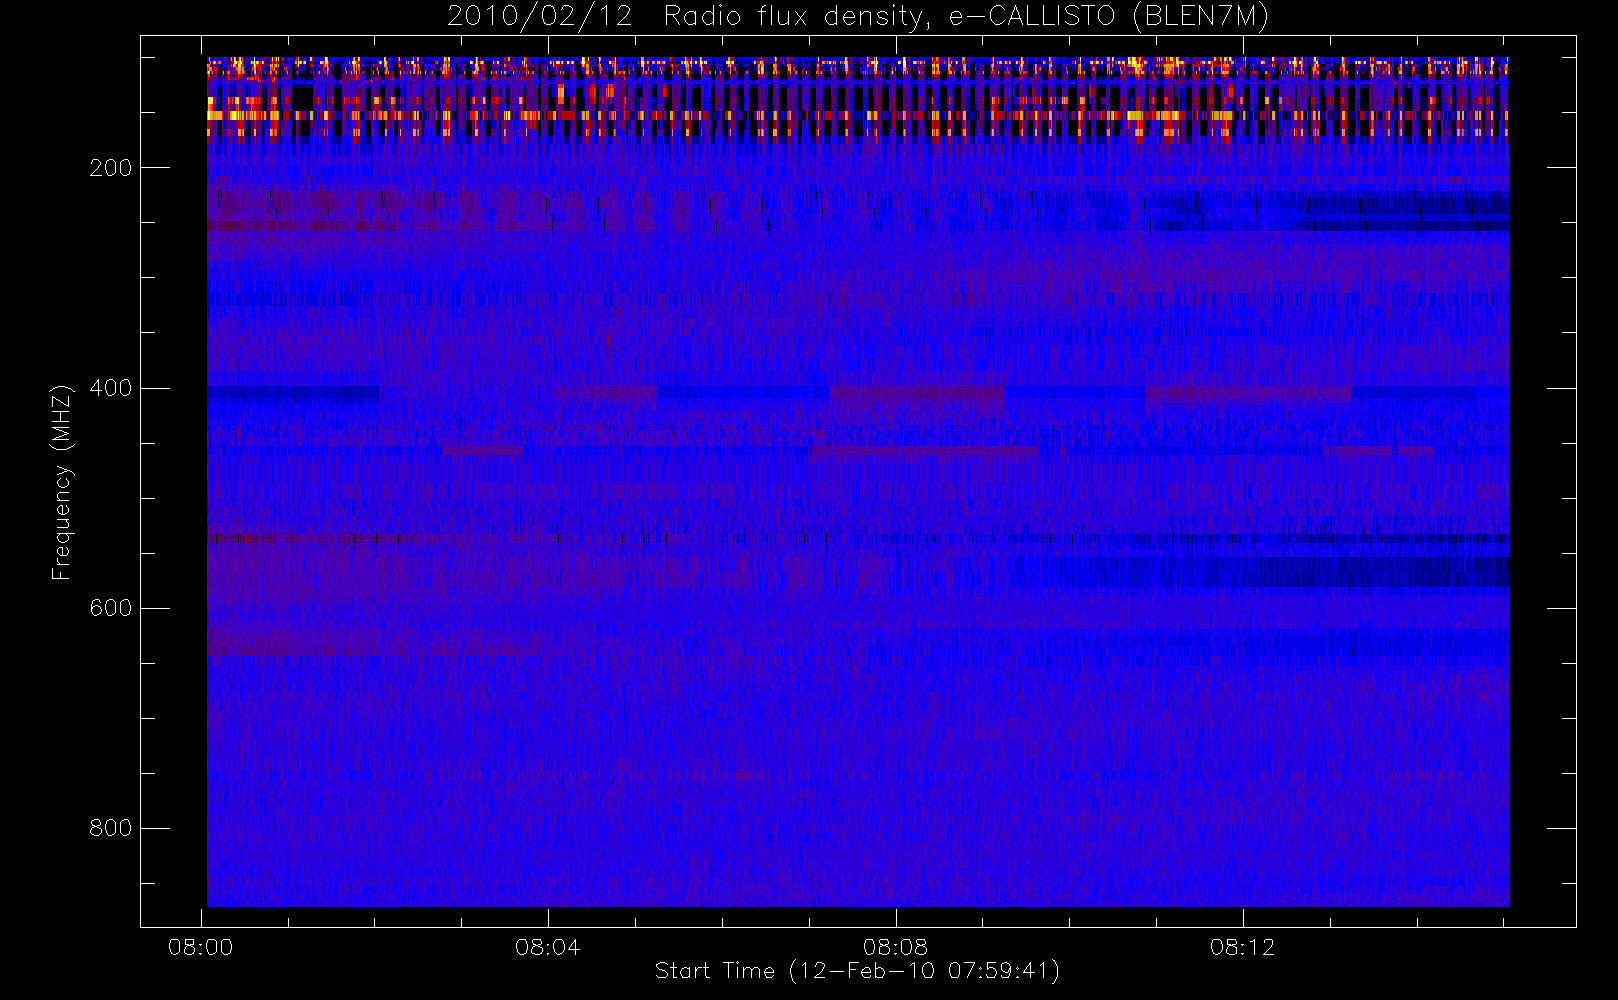Viewport: 1618px width, 1000px height.
Task: Click the '400' frequency tick label
Action: [110, 388]
